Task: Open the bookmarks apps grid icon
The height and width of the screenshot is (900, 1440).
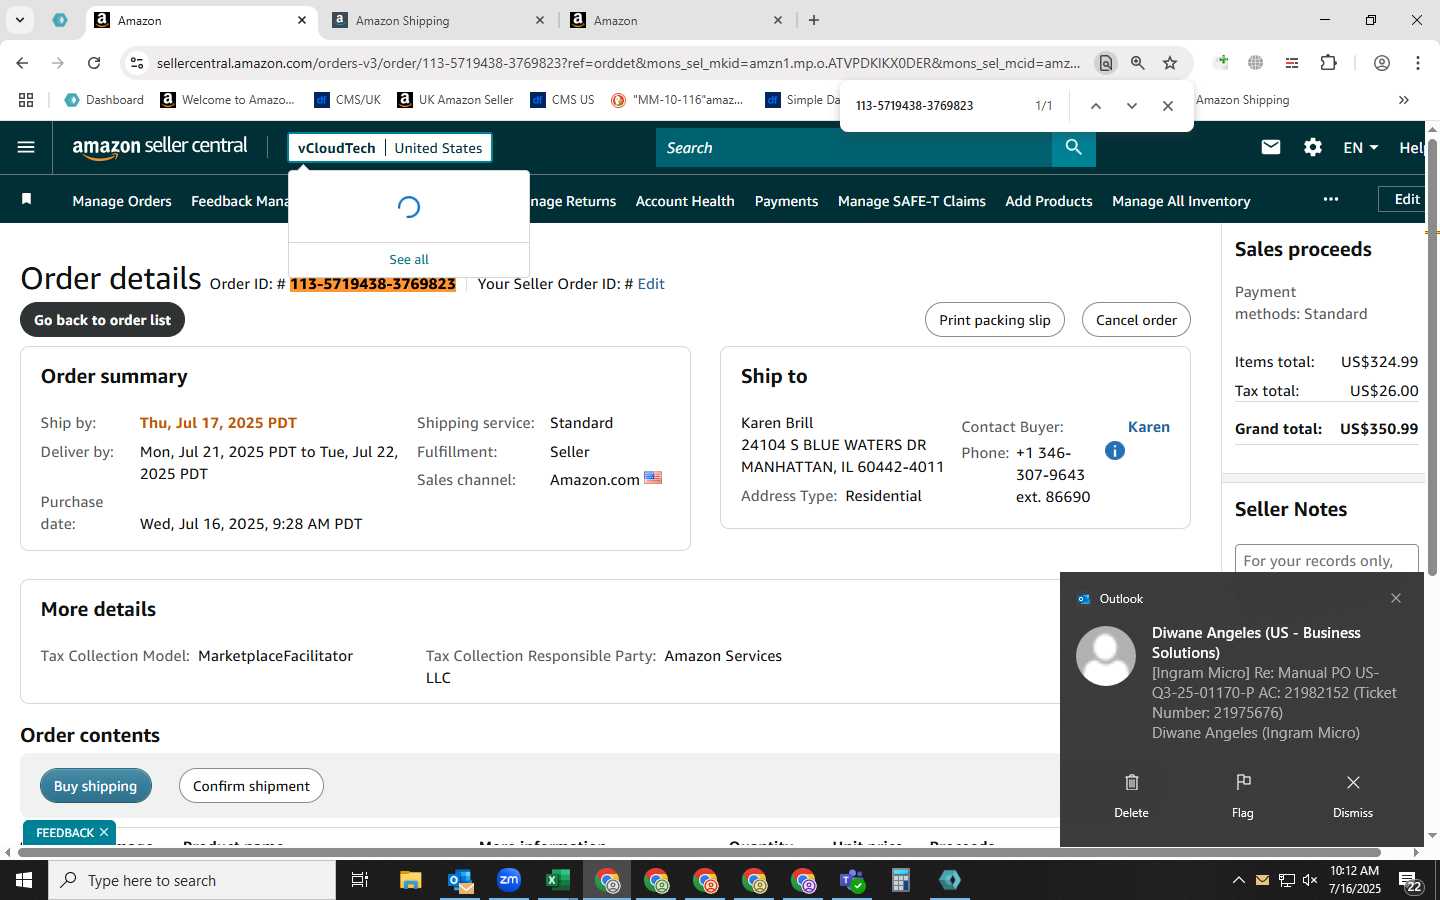Action: (26, 100)
